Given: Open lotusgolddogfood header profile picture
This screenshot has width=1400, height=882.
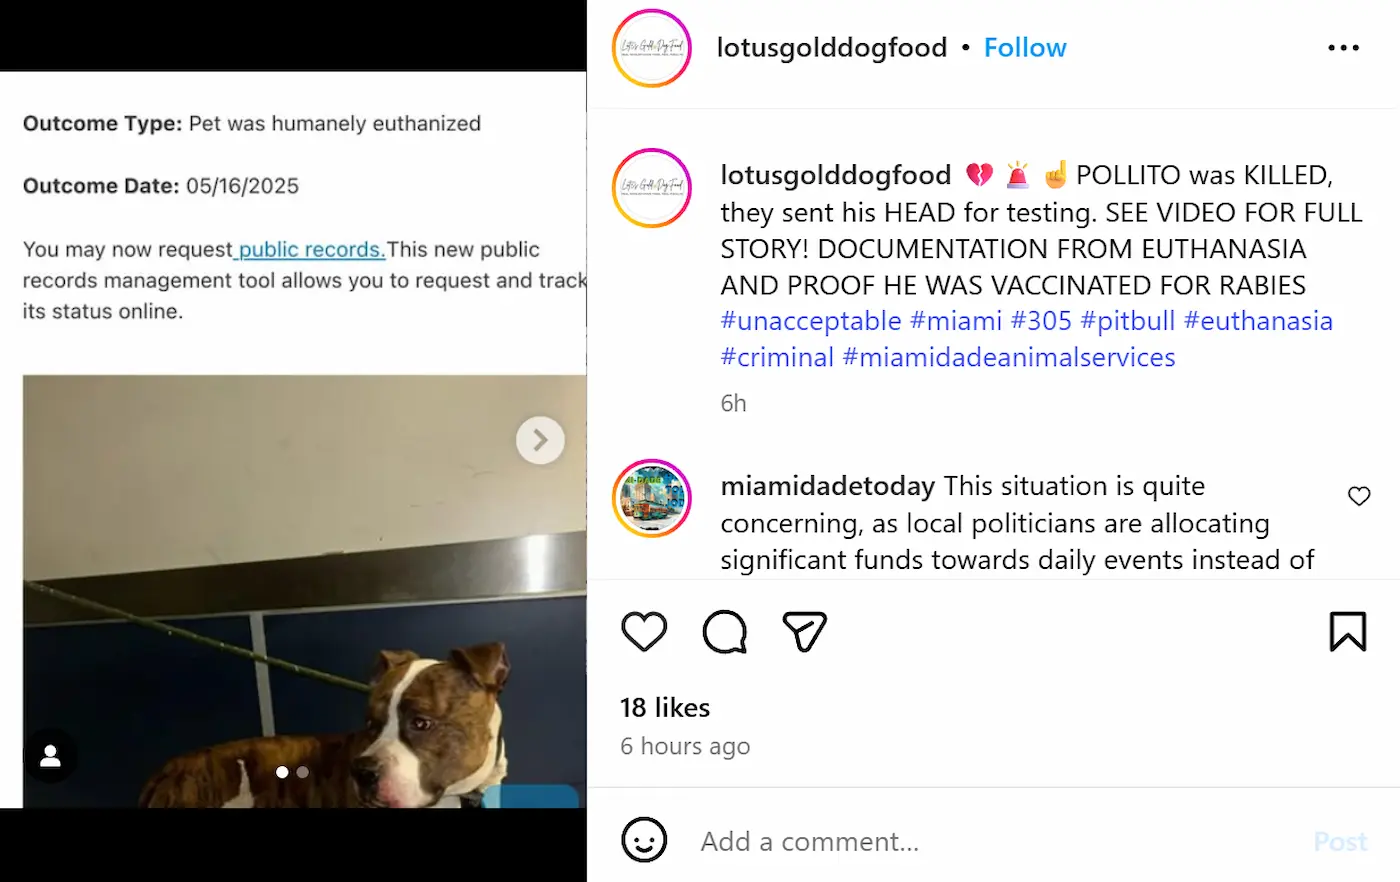Looking at the screenshot, I should coord(652,48).
